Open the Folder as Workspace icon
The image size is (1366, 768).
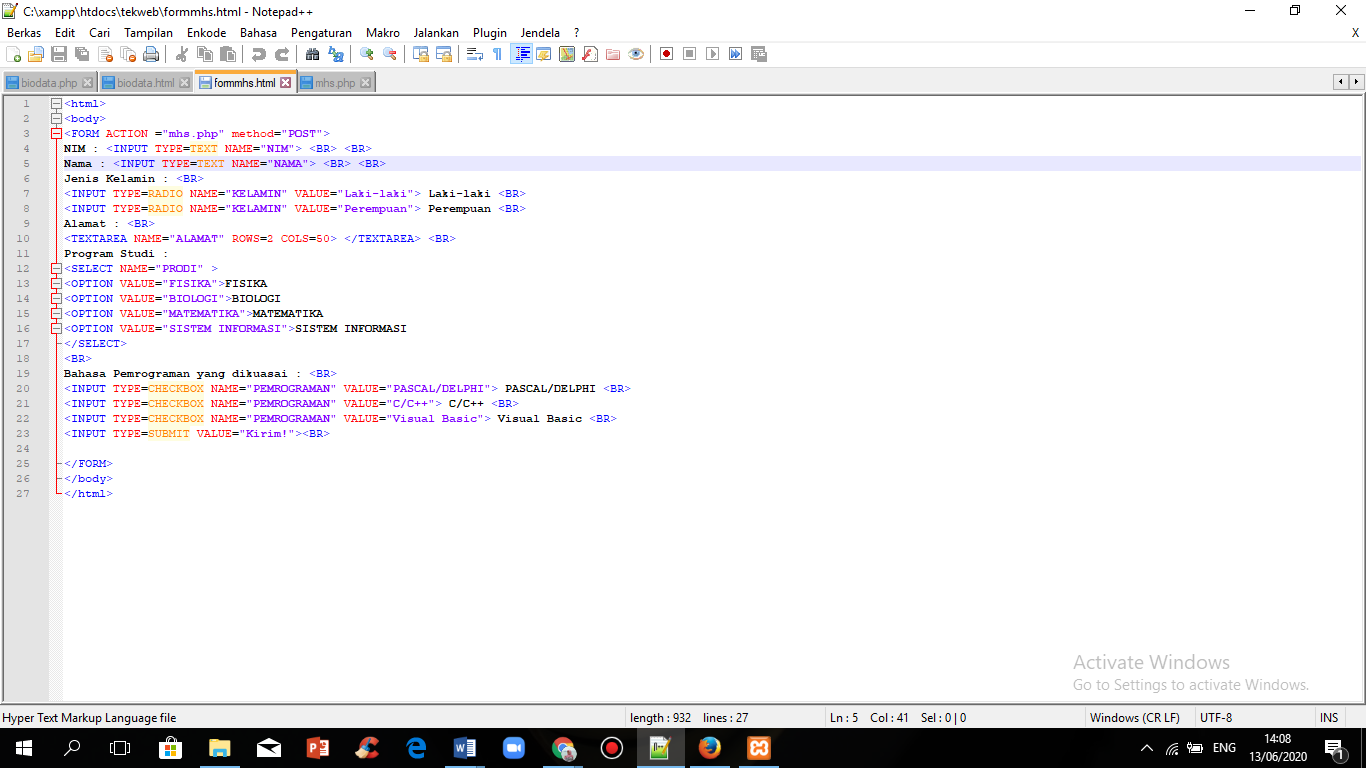613,54
